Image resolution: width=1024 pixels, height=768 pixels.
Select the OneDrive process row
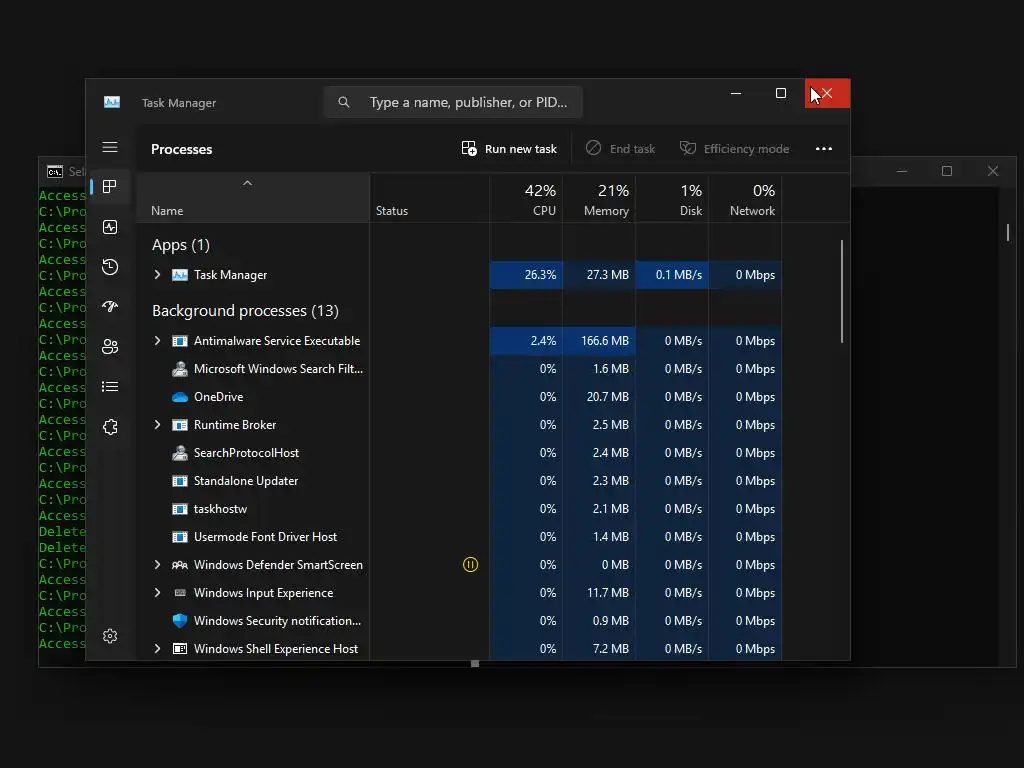click(459, 397)
